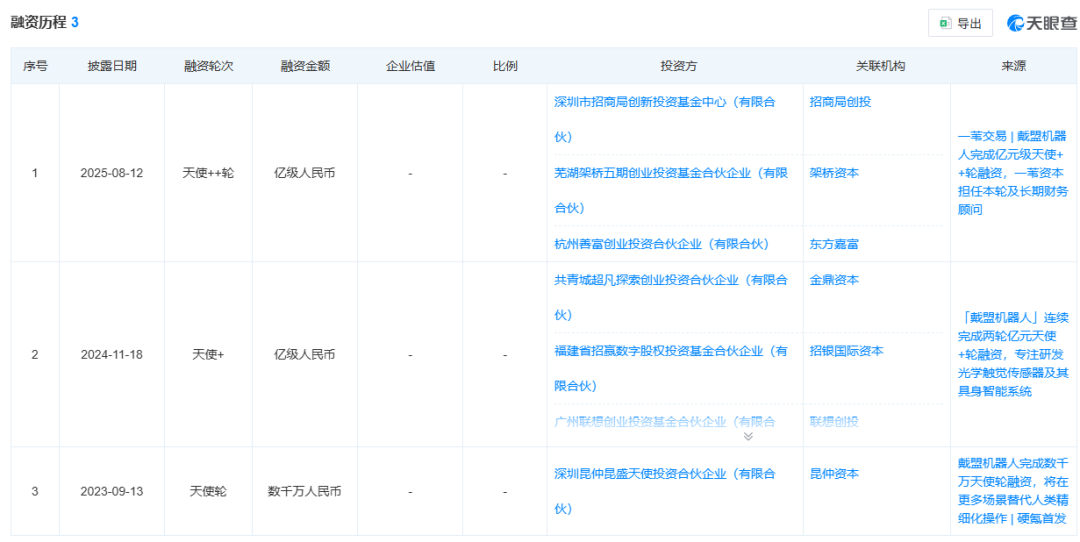
Task: Expand more investors chevron in row 2
Action: [x=748, y=436]
